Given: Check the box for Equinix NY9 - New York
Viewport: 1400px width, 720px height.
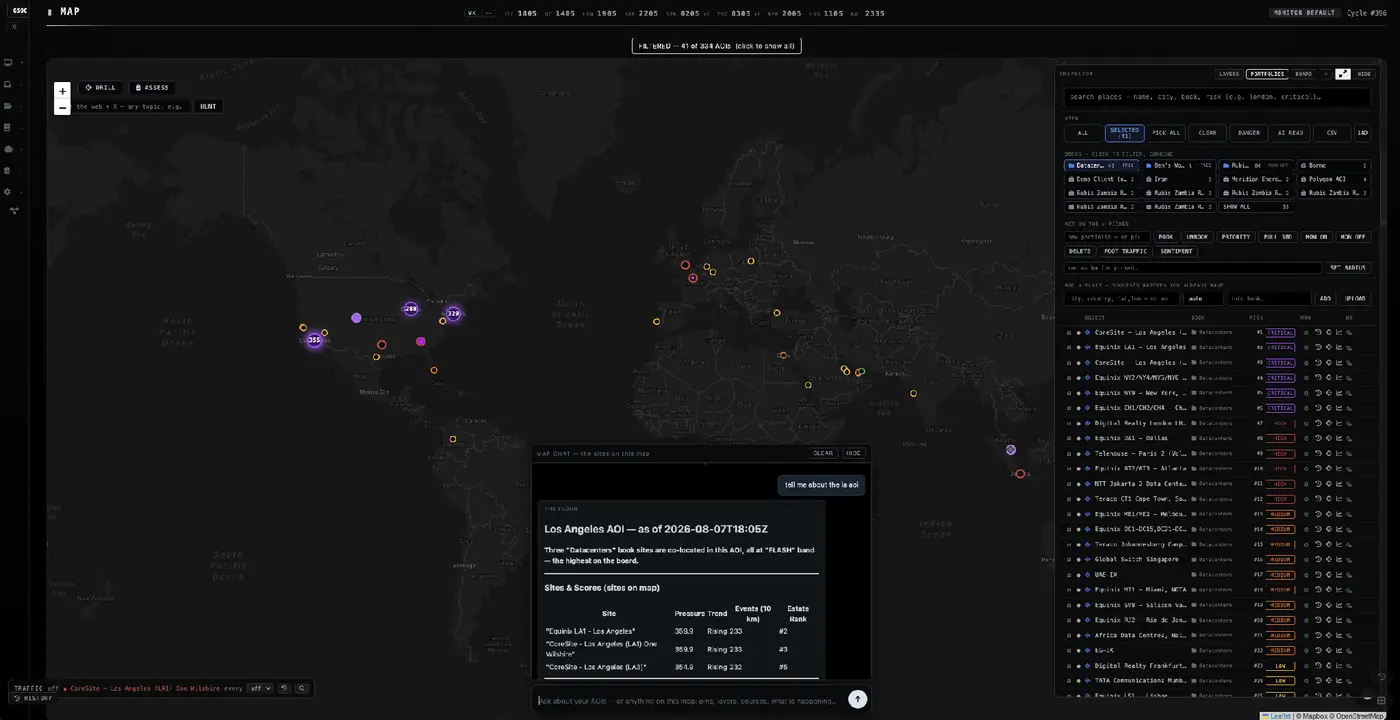Looking at the screenshot, I should point(1068,393).
